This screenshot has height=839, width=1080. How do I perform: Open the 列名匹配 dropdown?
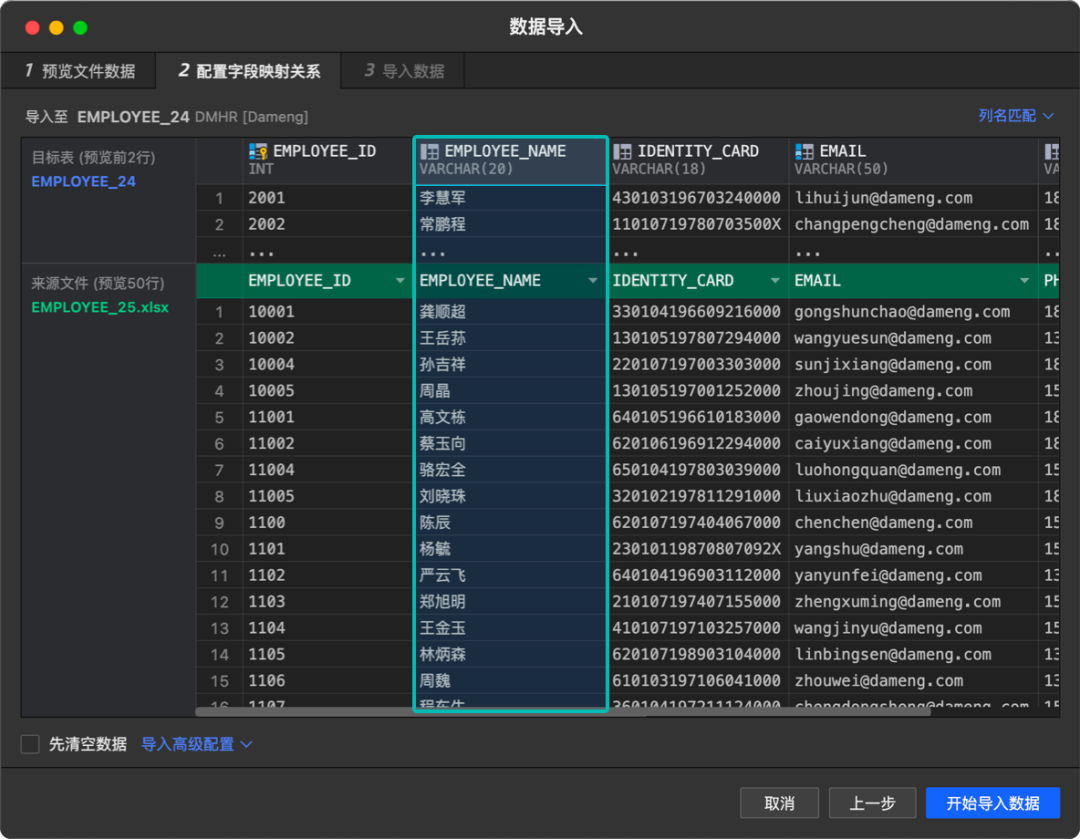coord(1016,116)
